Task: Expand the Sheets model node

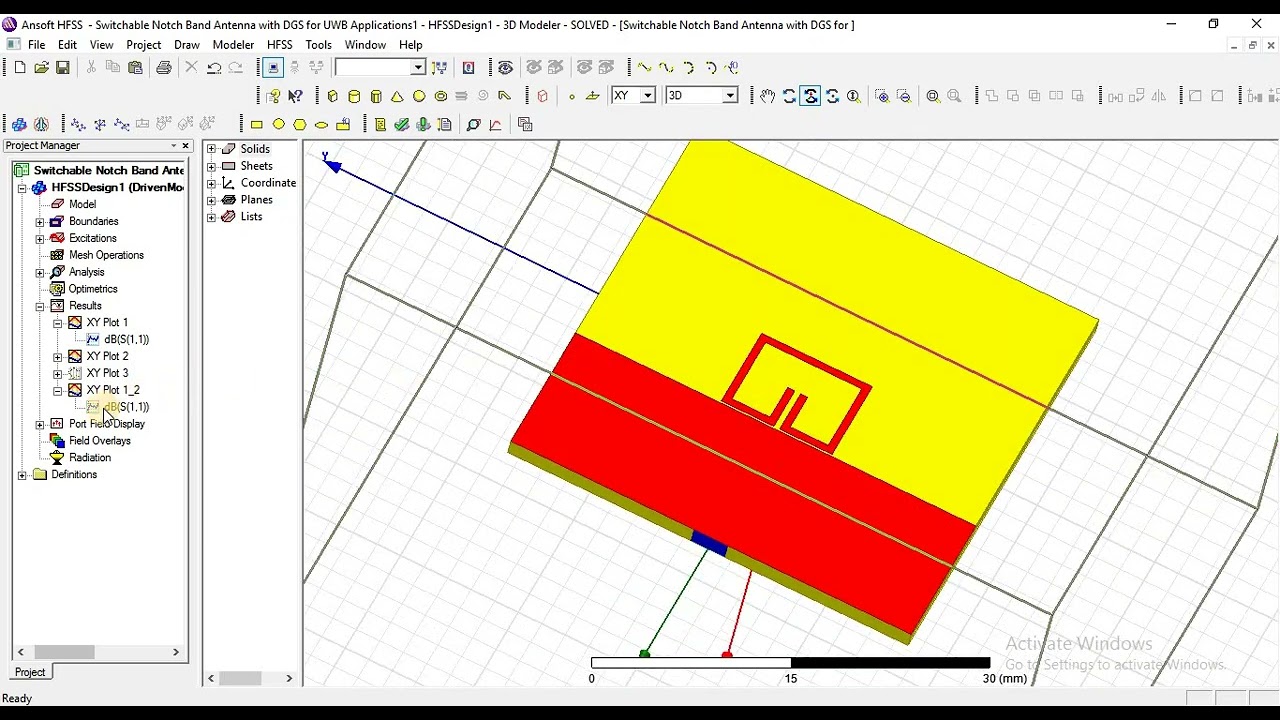Action: point(211,166)
